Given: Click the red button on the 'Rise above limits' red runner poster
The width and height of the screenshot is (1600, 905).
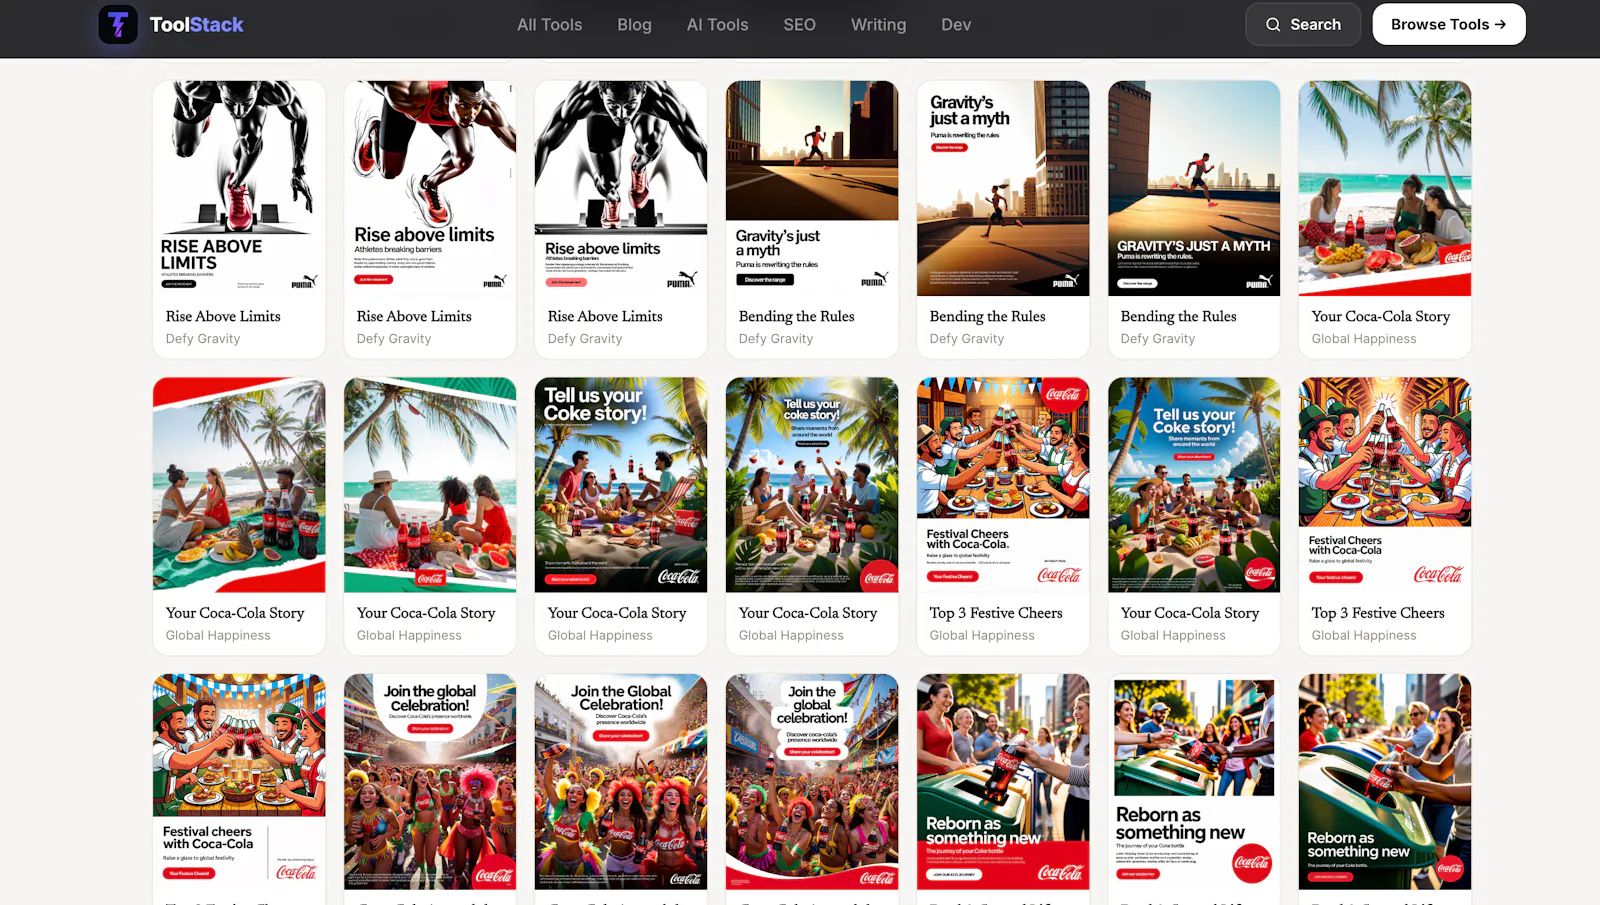Looking at the screenshot, I should (x=374, y=280).
